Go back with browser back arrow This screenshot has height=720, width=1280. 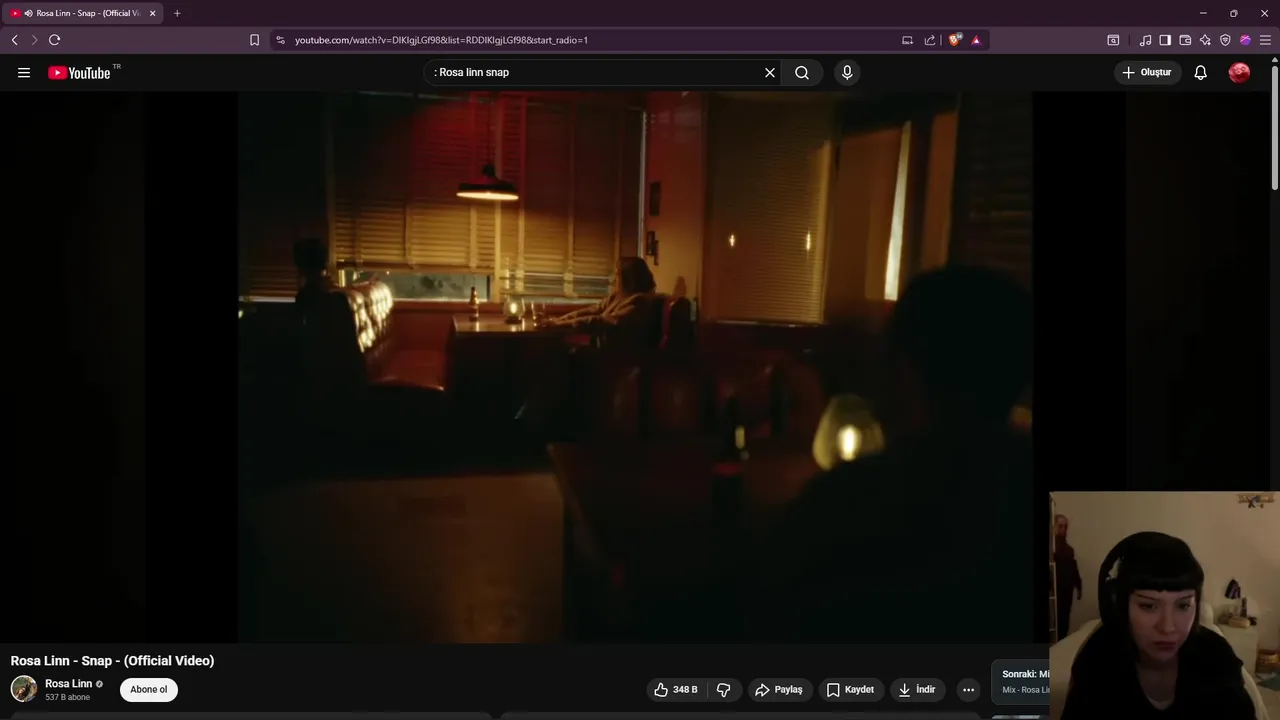coord(14,40)
